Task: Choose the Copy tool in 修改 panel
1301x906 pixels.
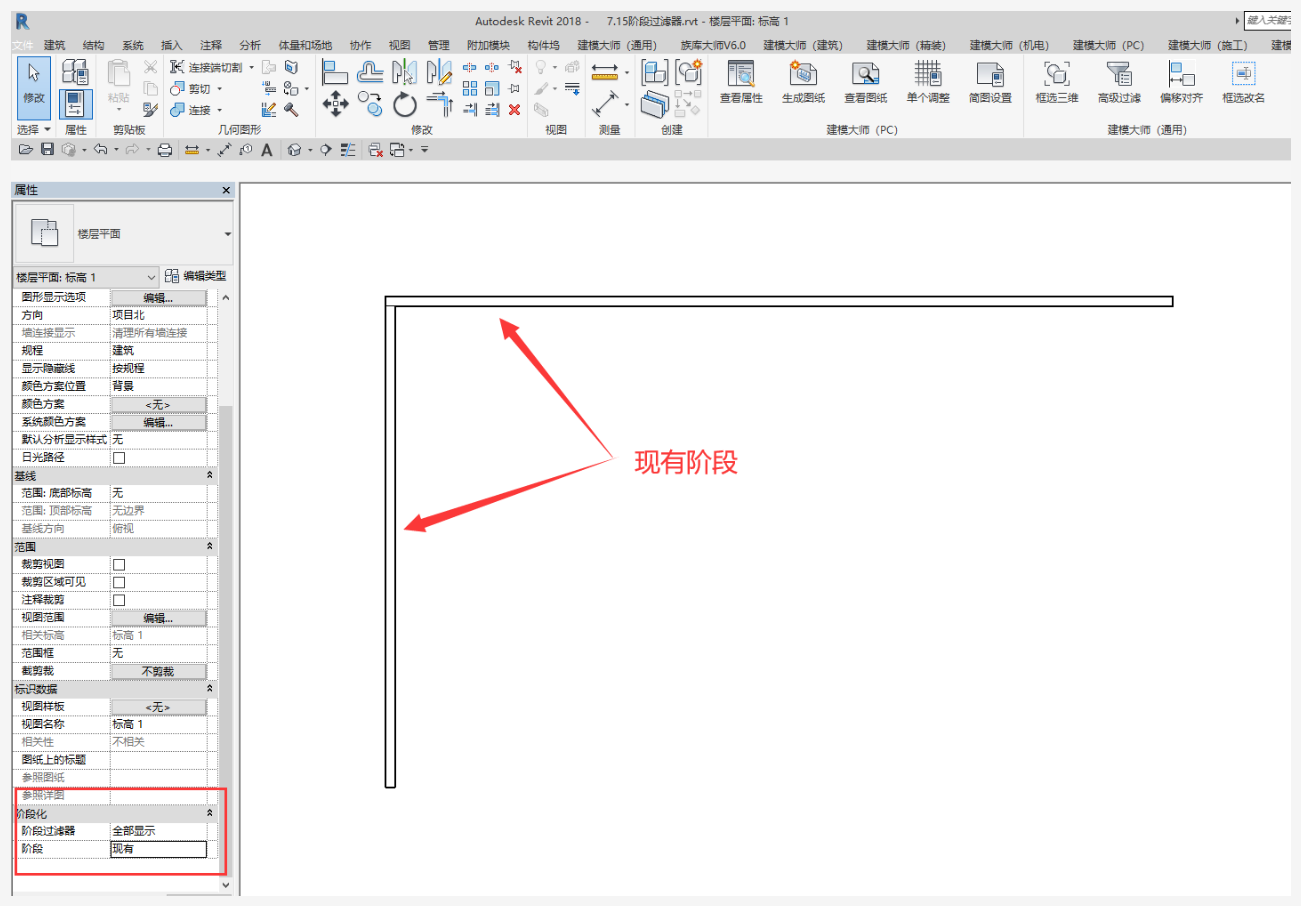Action: (370, 103)
